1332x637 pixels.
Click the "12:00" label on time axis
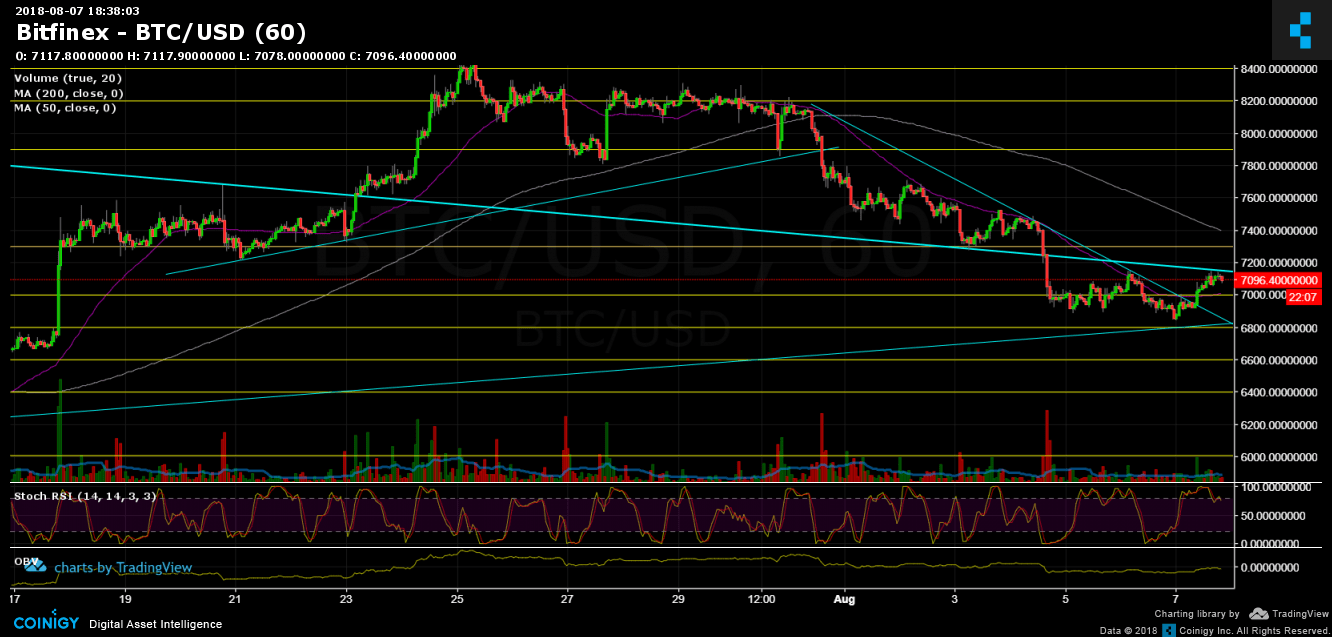point(763,601)
